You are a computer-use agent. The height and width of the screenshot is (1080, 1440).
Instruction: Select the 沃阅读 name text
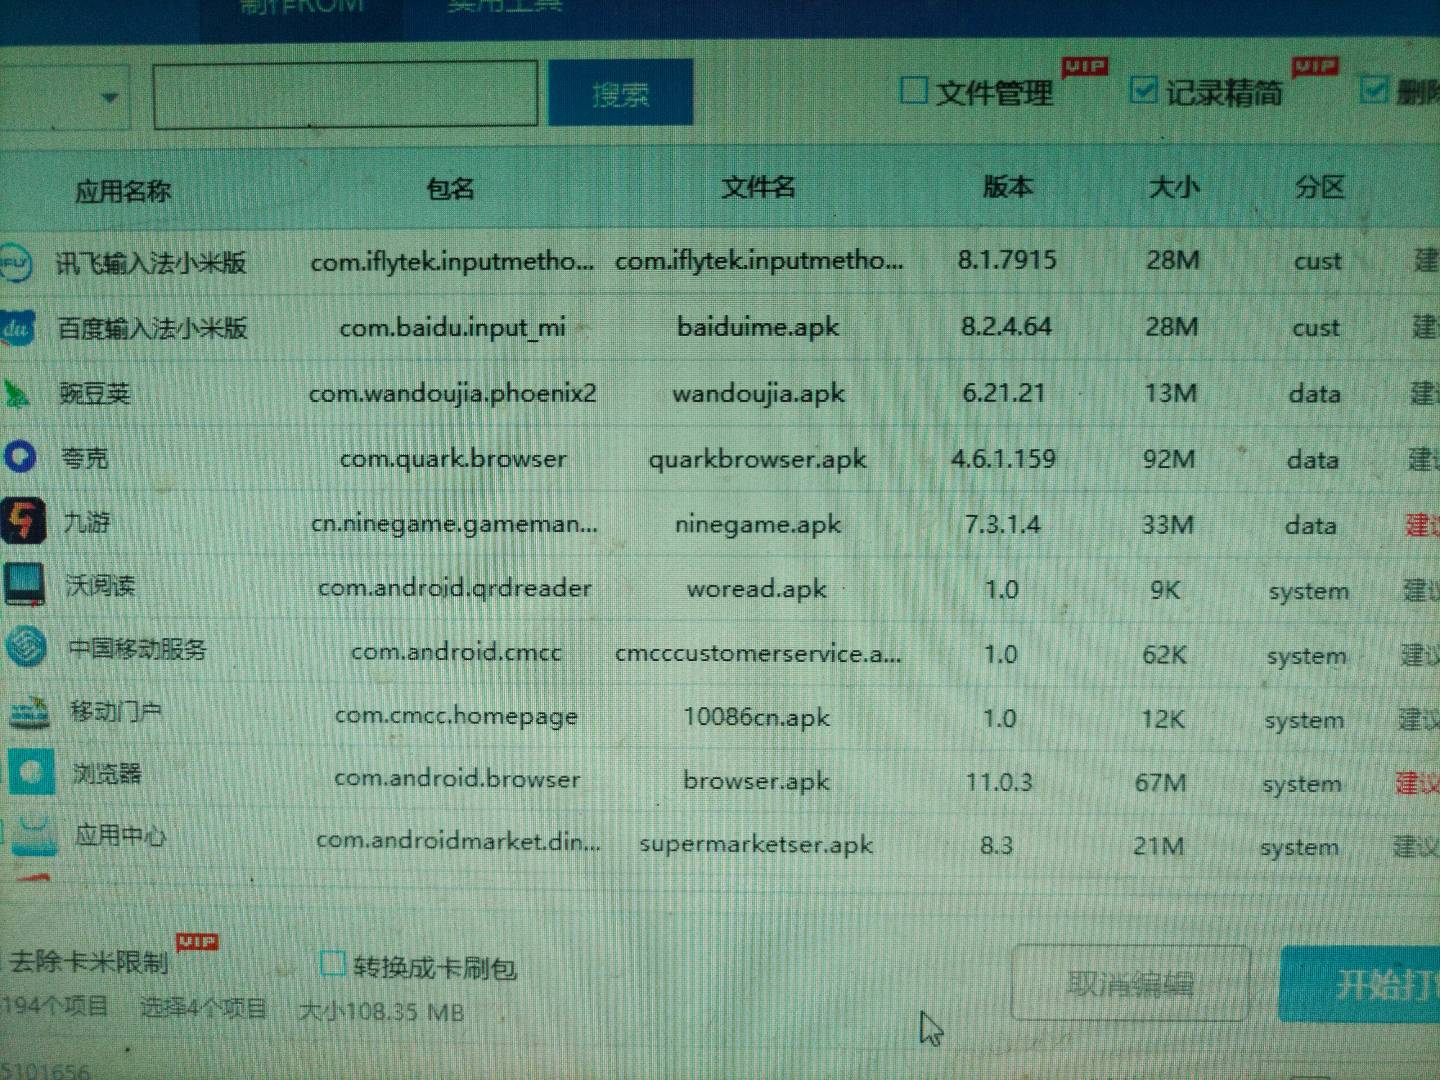tap(100, 585)
